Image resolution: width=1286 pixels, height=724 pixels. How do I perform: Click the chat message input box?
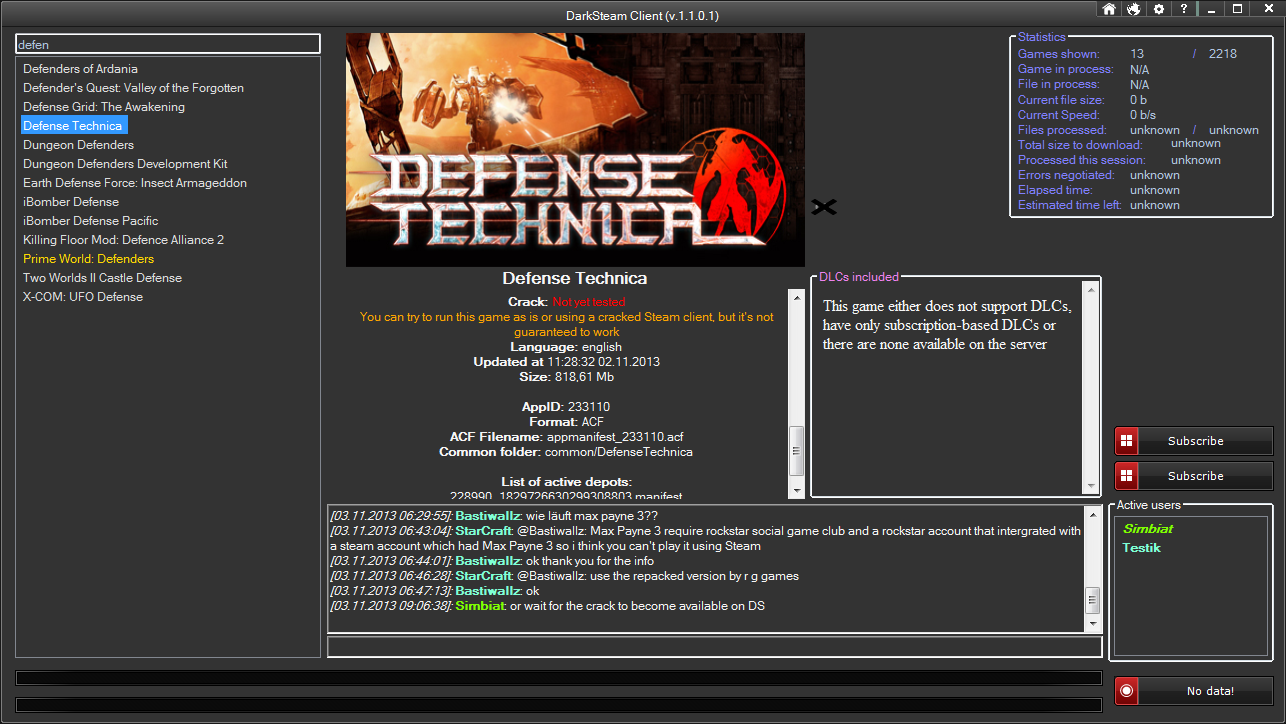tap(714, 647)
